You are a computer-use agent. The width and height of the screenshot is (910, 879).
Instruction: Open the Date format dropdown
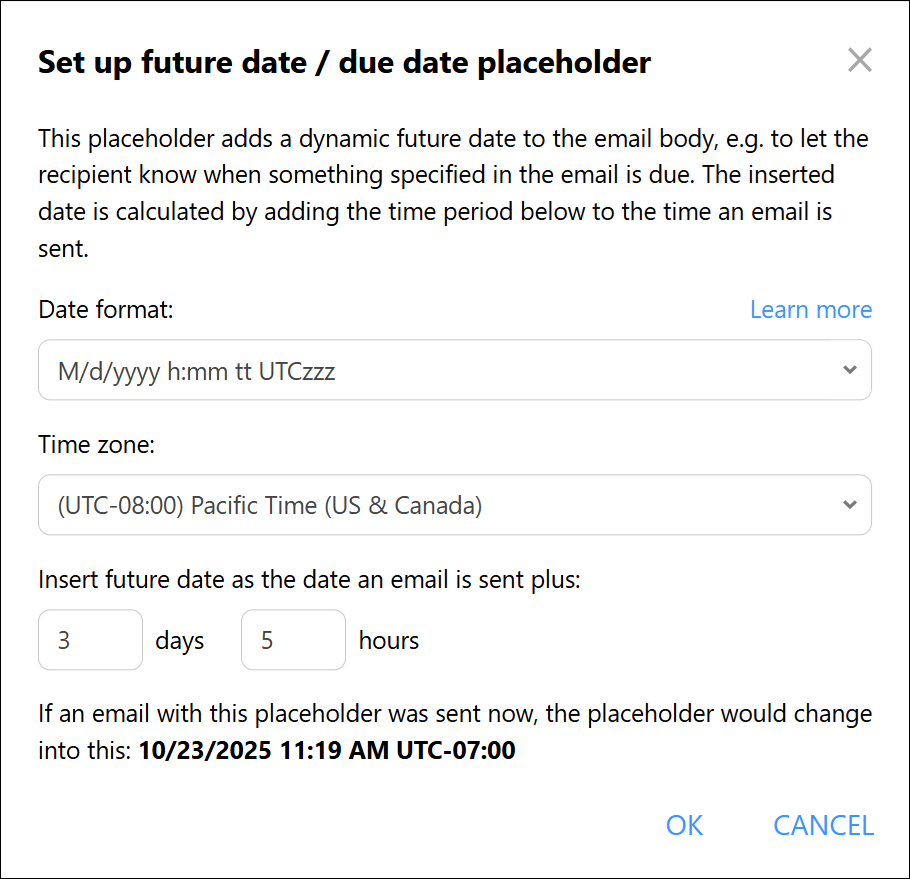coord(454,371)
